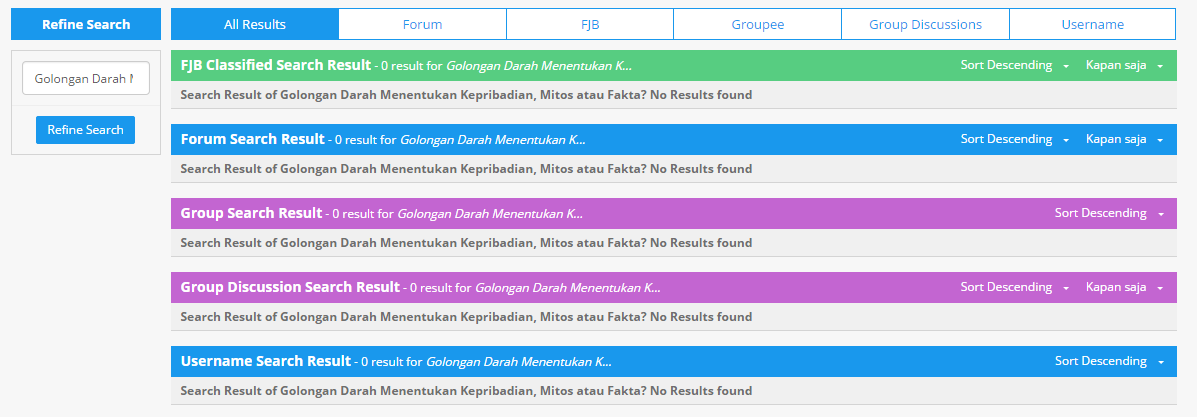This screenshot has height=417, width=1197.
Task: Open Kapan saja filter in Group Discussion results
Action: (x=1124, y=288)
